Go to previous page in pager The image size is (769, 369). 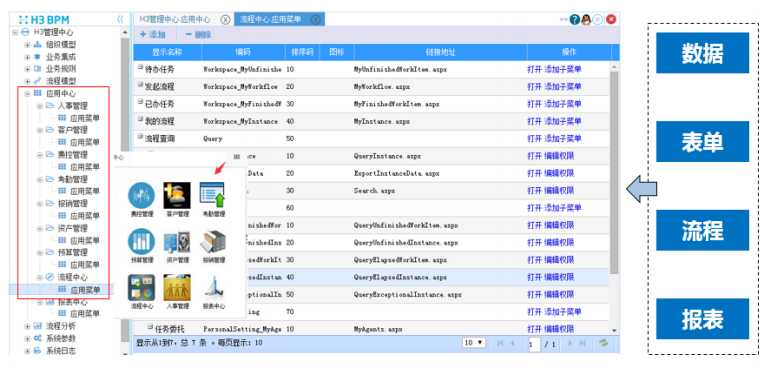pyautogui.click(x=513, y=343)
